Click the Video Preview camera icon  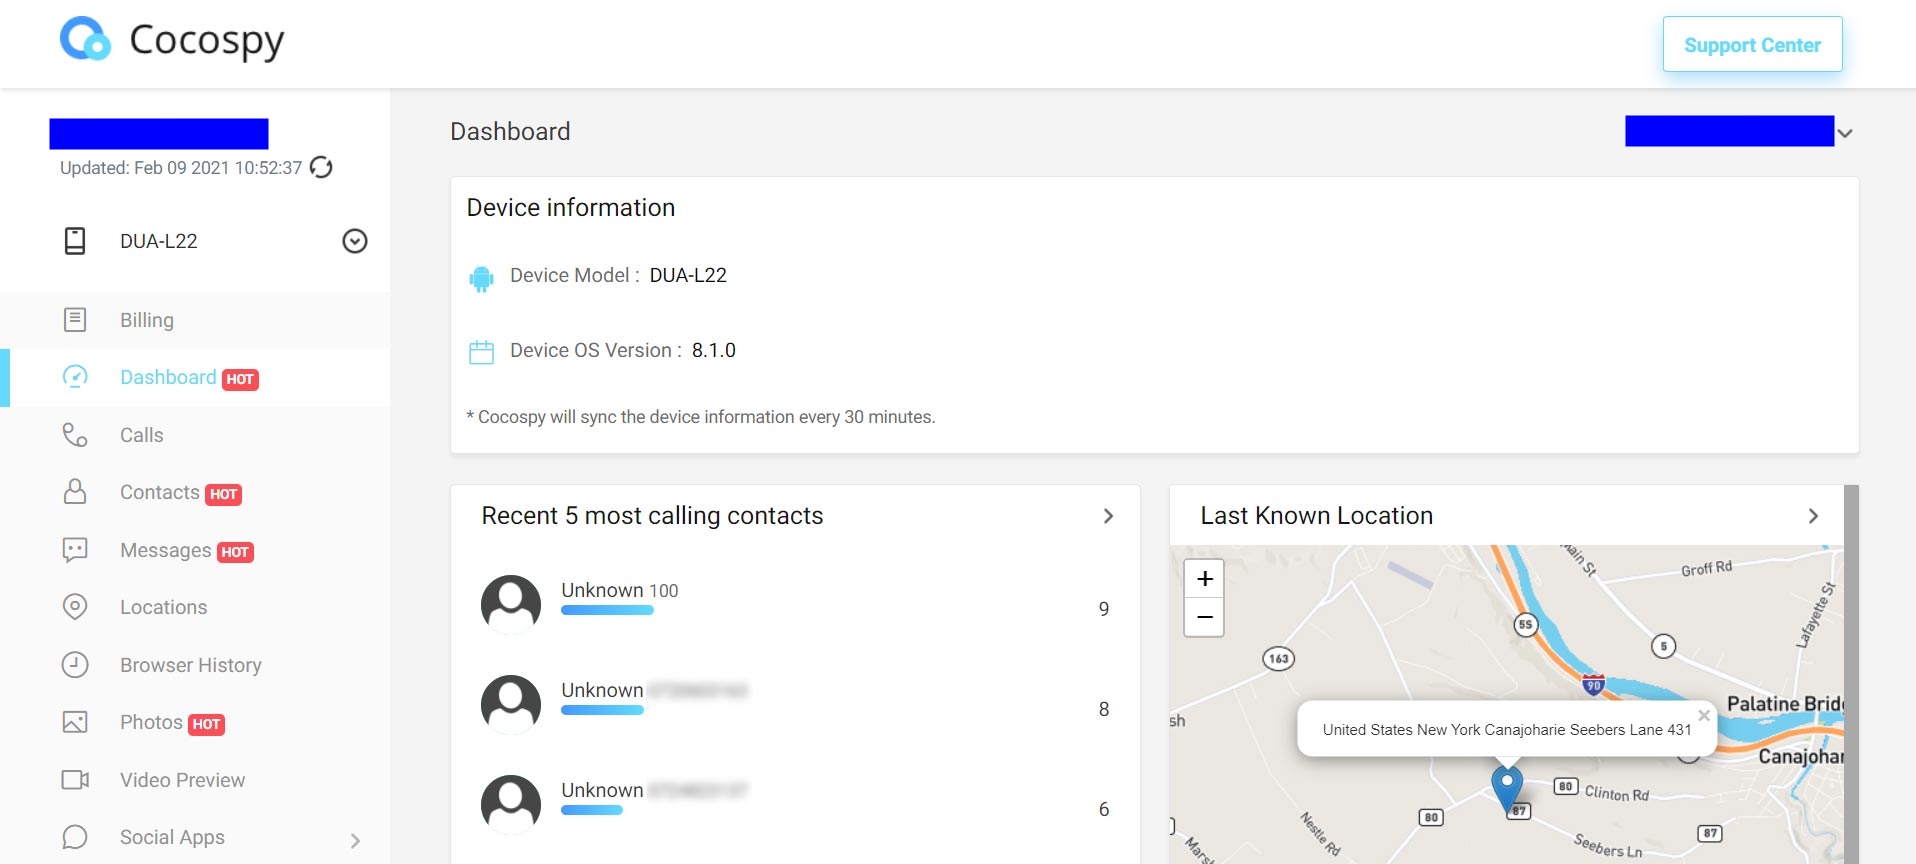point(75,780)
